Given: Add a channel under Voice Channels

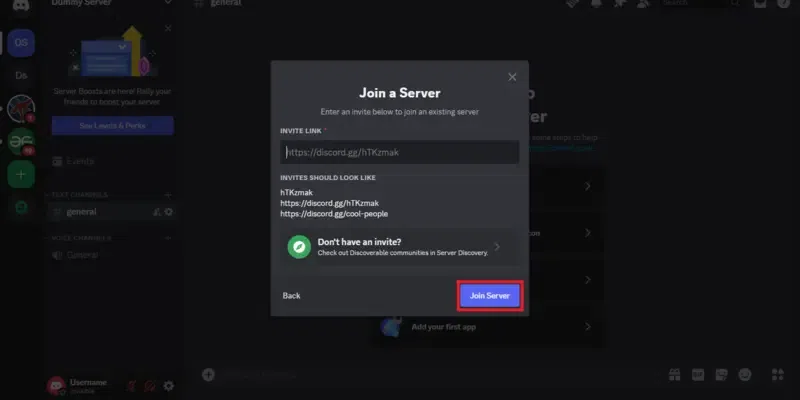Looking at the screenshot, I should [x=168, y=238].
